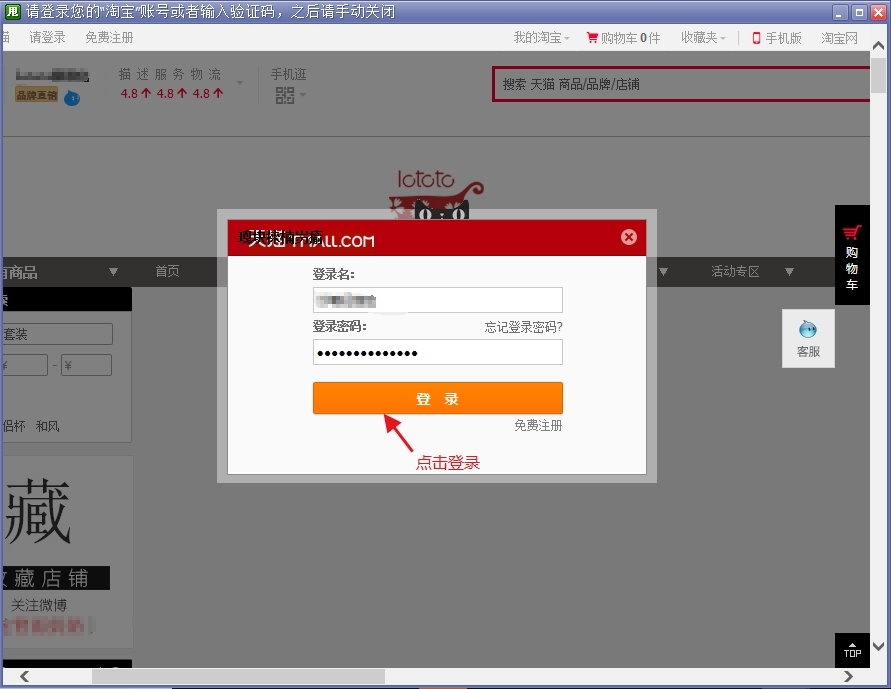
Task: Expand the store rating dropdown arrow
Action: (x=240, y=83)
